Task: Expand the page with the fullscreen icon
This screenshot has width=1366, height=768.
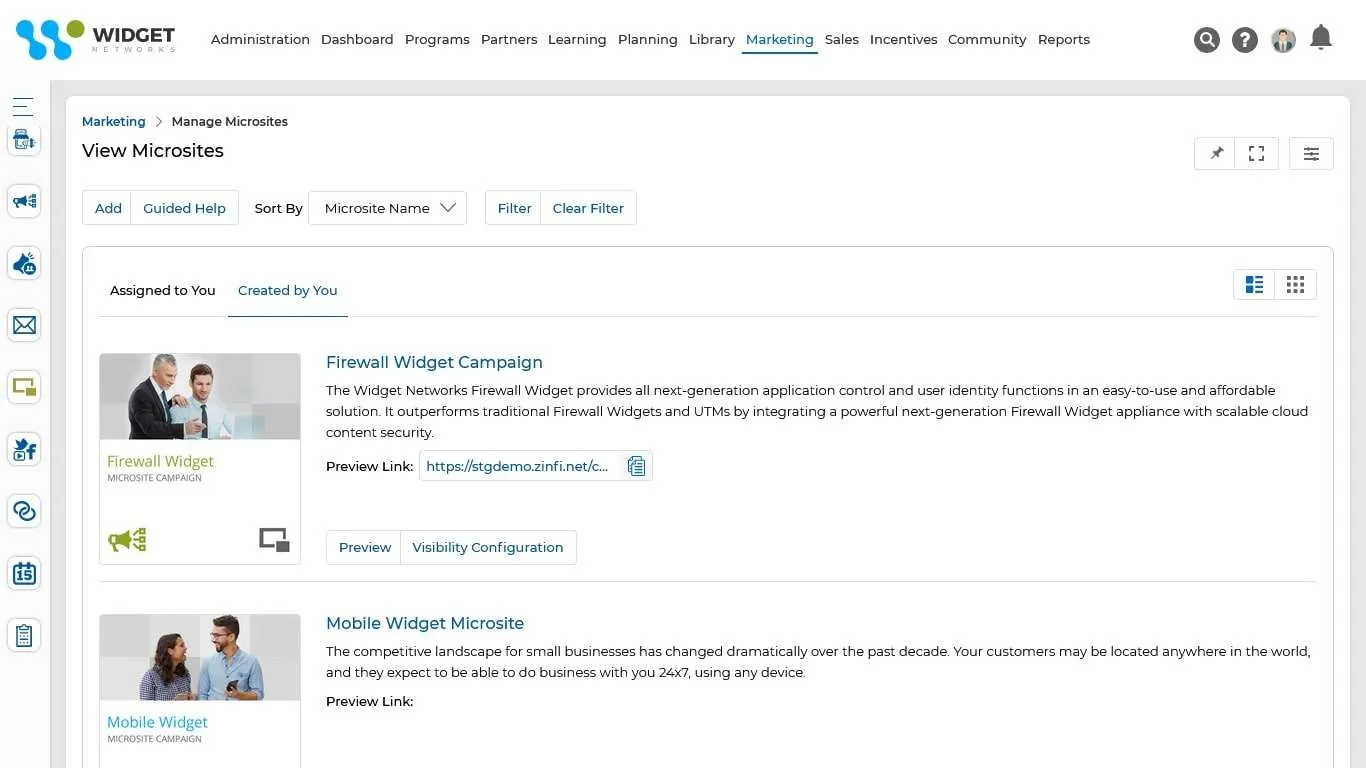Action: click(x=1256, y=153)
